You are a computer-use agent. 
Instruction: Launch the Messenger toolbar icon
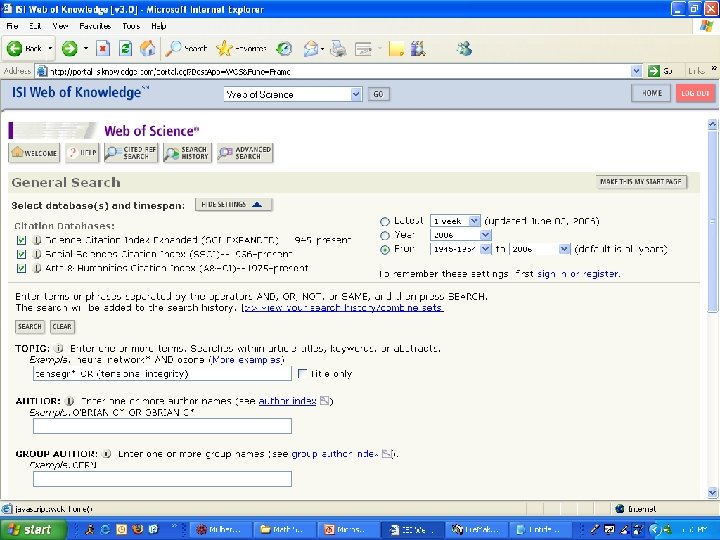[x=464, y=48]
